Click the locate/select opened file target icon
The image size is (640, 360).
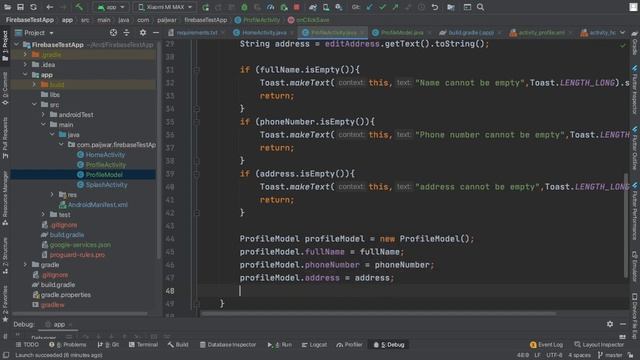coord(113,33)
